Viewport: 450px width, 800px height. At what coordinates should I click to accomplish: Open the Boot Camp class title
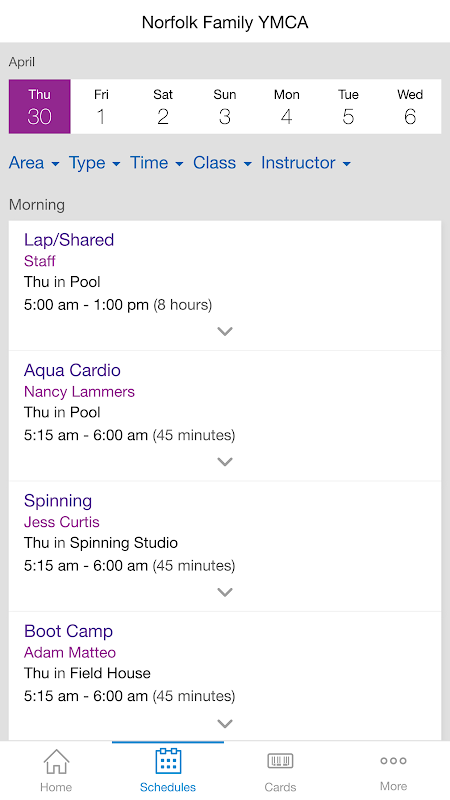[x=68, y=631]
